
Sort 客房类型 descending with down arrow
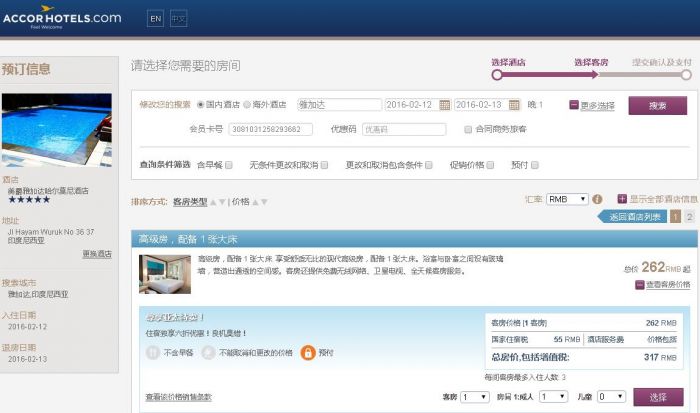coord(222,202)
